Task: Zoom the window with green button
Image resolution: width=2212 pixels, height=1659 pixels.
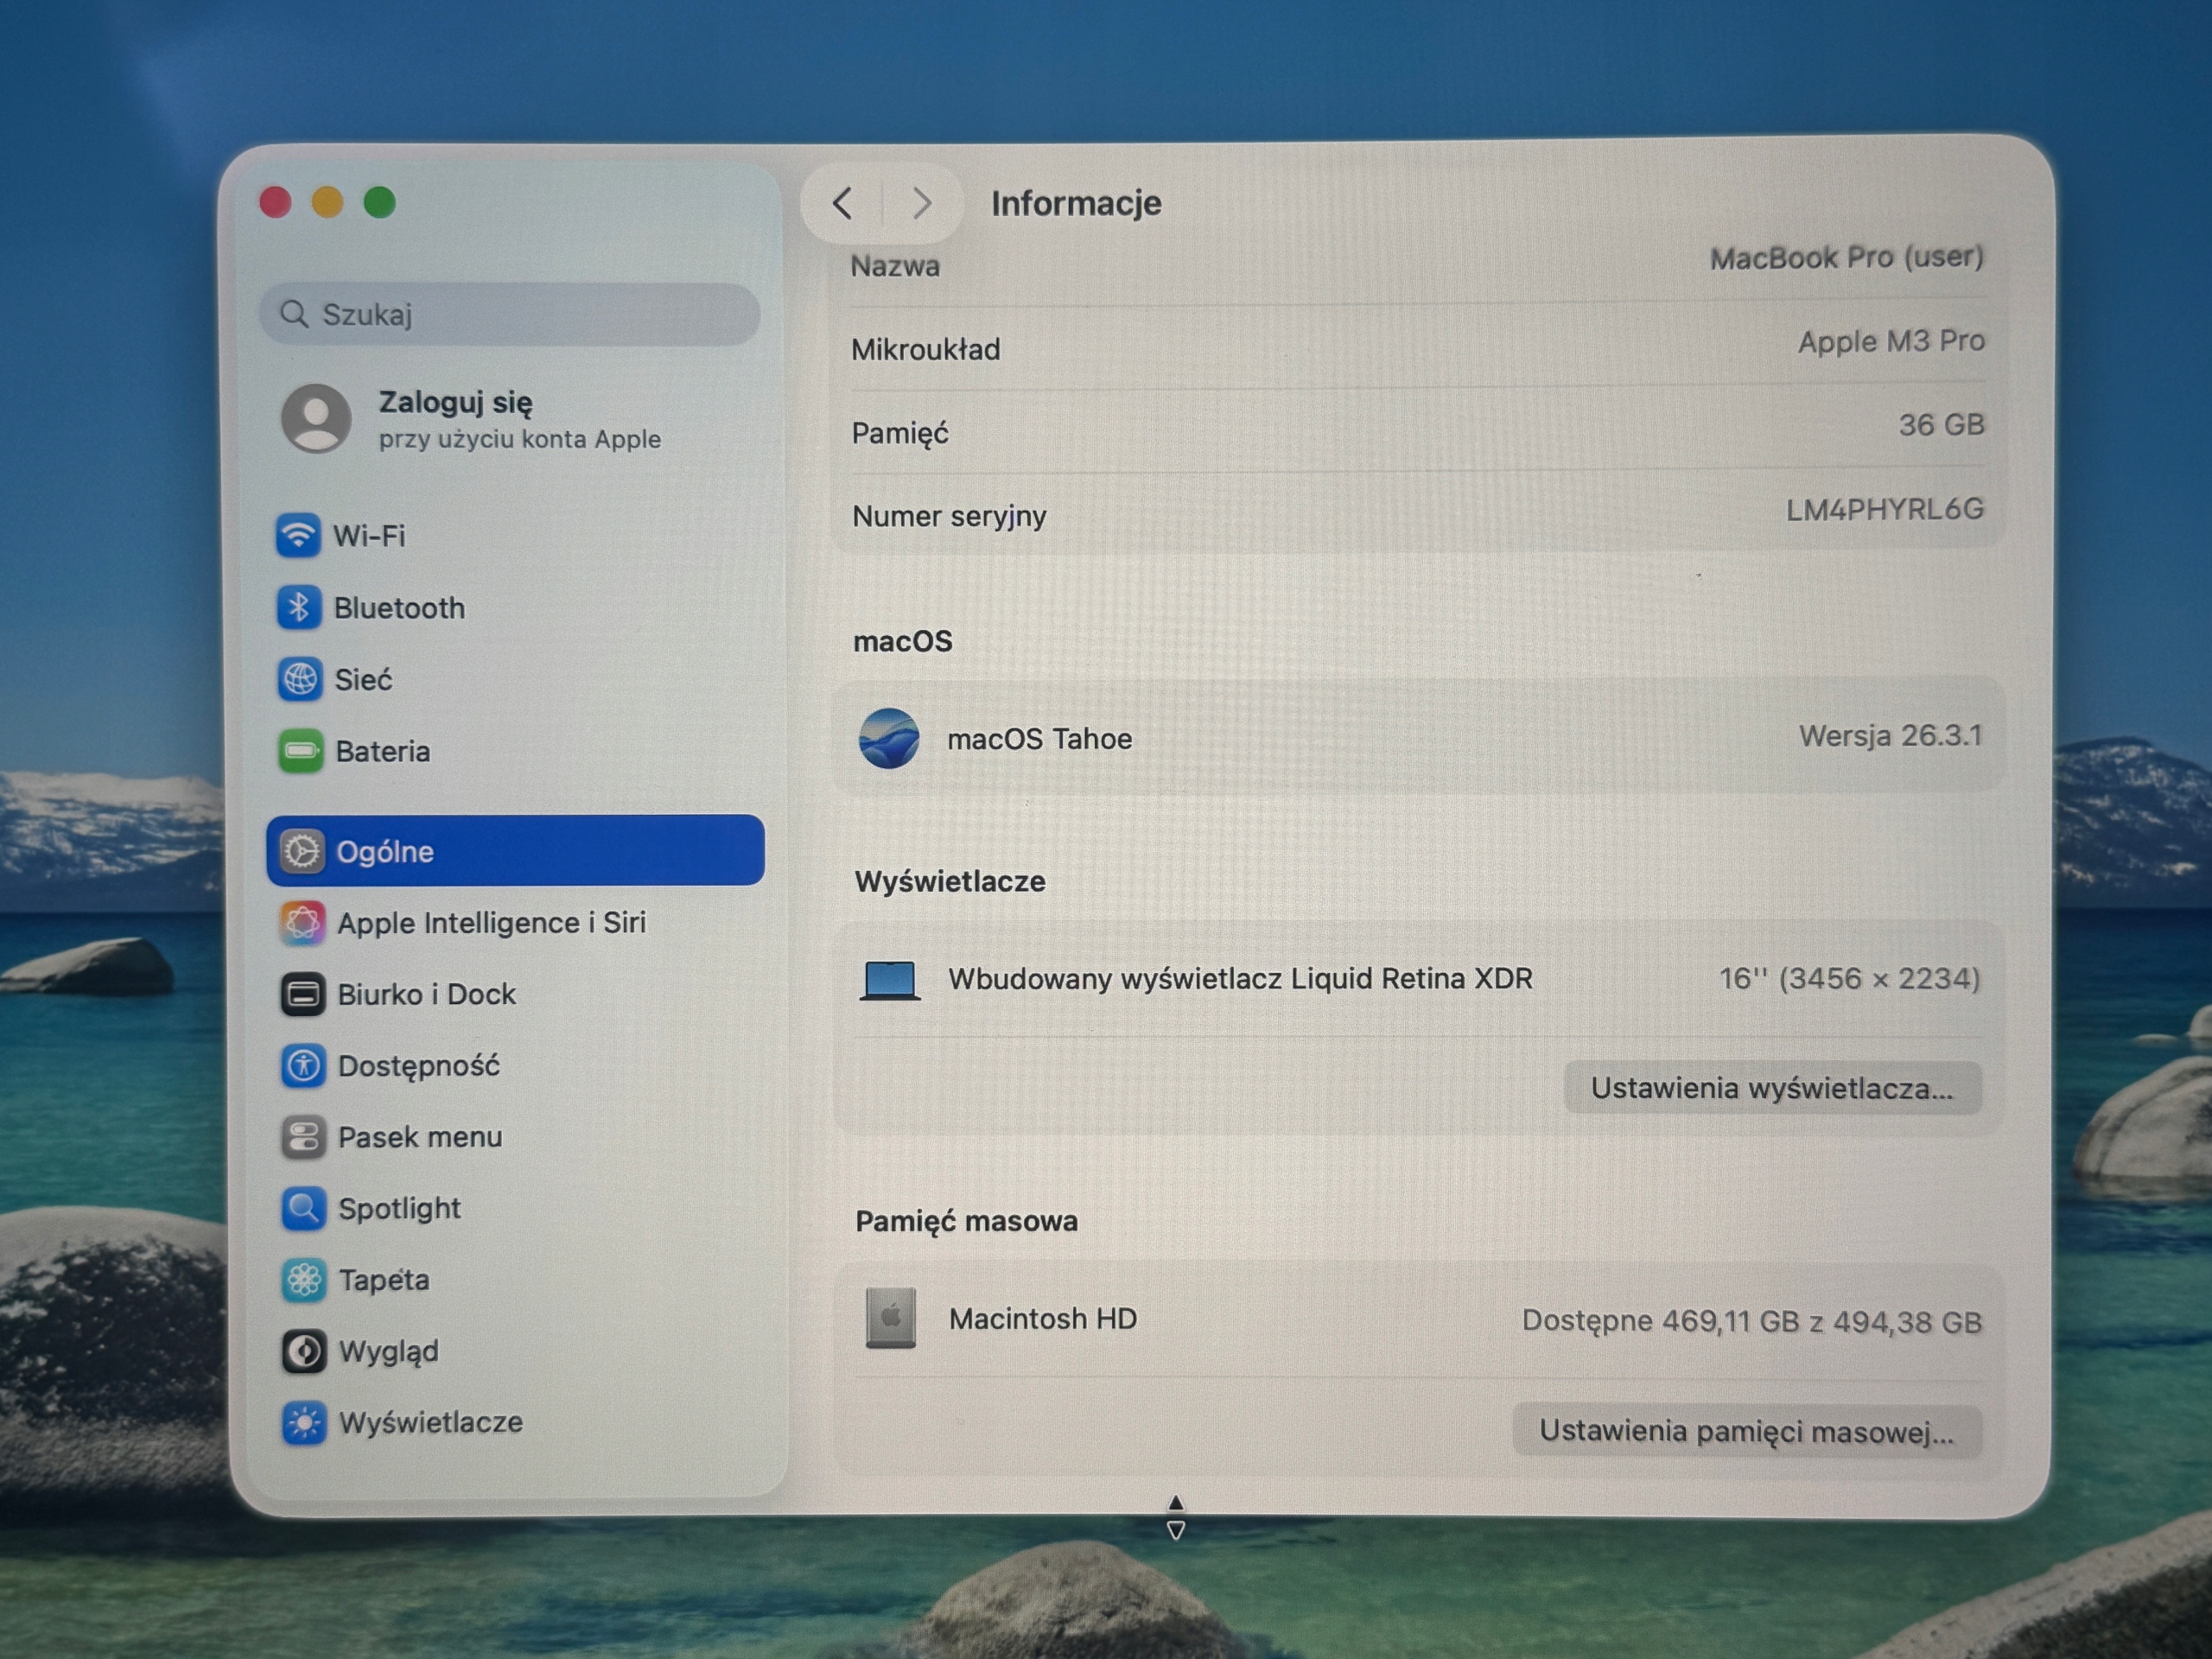Action: [x=379, y=202]
